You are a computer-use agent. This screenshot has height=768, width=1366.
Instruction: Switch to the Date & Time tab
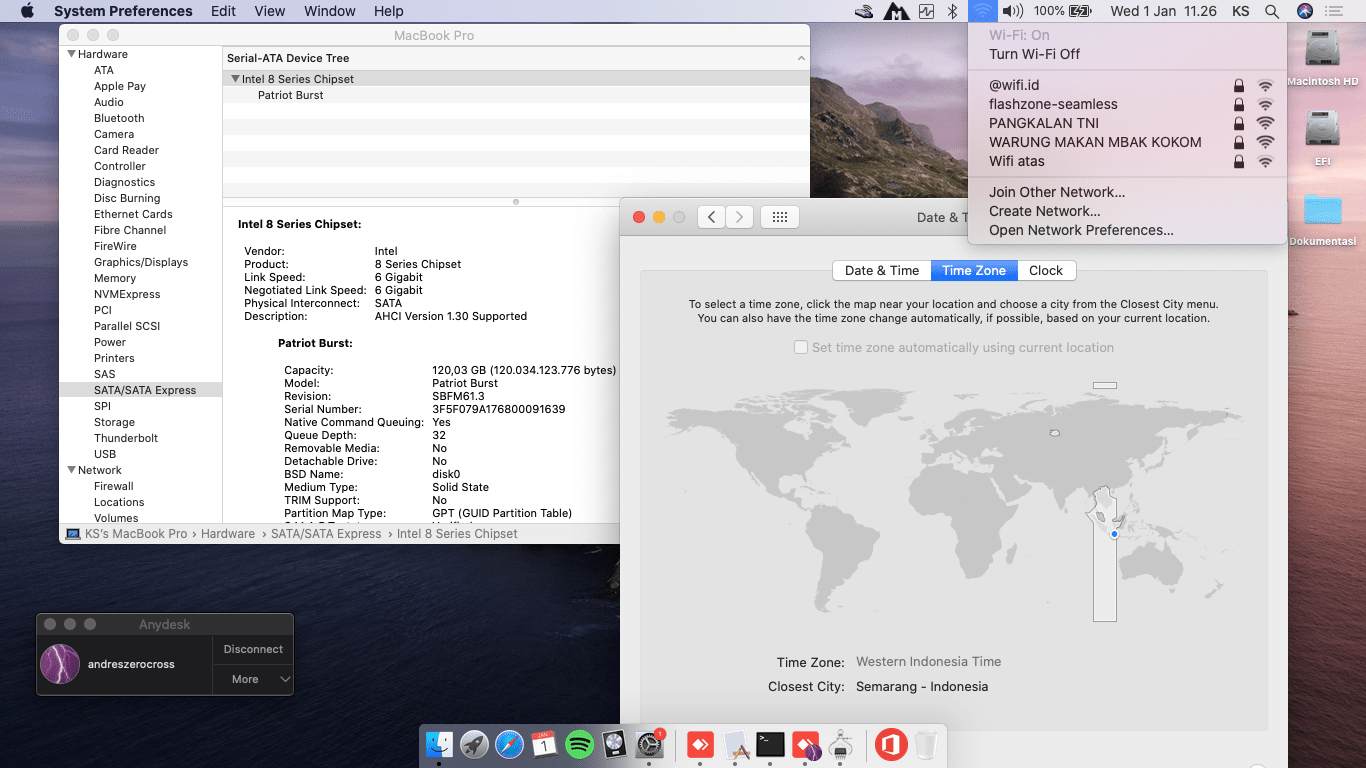(882, 270)
